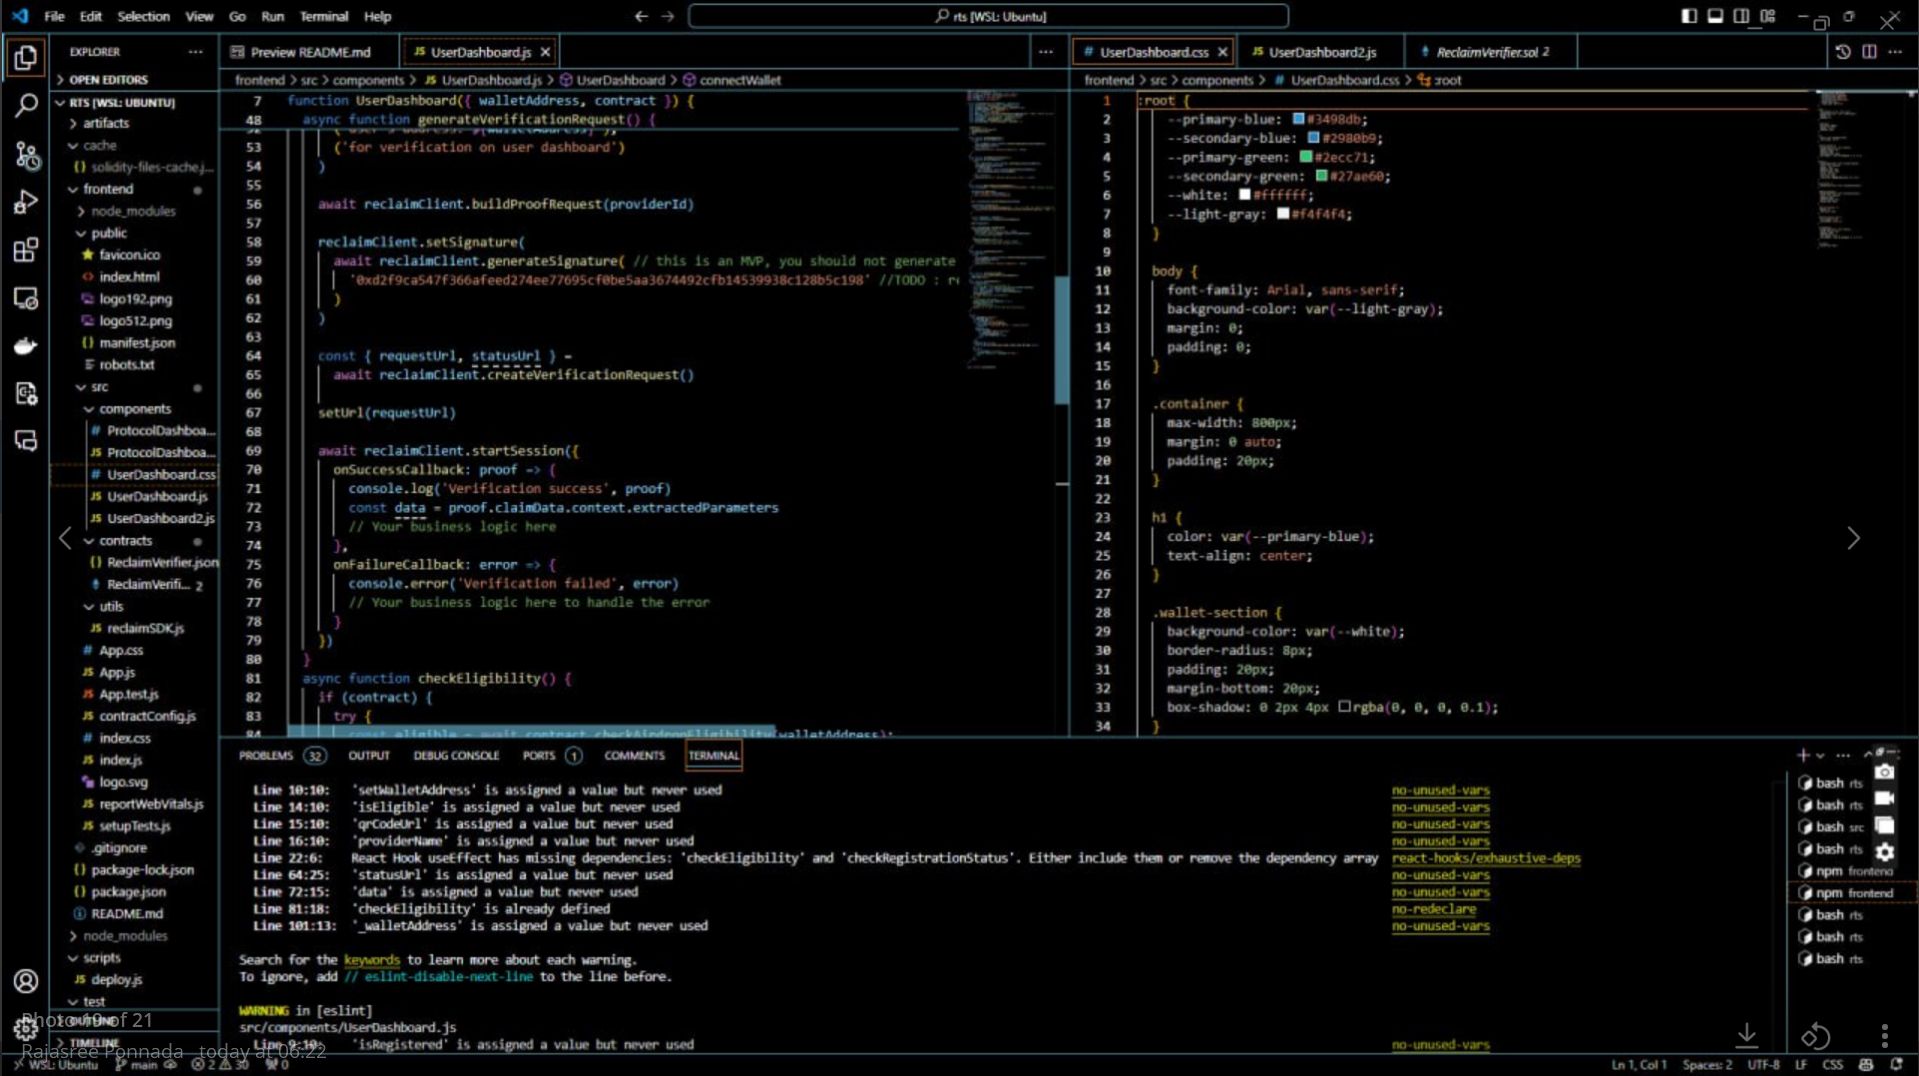Click the left editor vertical scrollbar

coord(1062,340)
